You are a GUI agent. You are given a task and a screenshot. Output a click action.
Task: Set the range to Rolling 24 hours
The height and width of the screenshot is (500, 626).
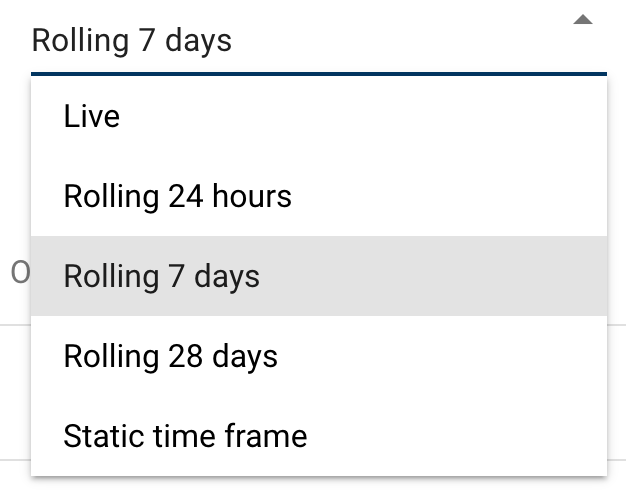178,196
